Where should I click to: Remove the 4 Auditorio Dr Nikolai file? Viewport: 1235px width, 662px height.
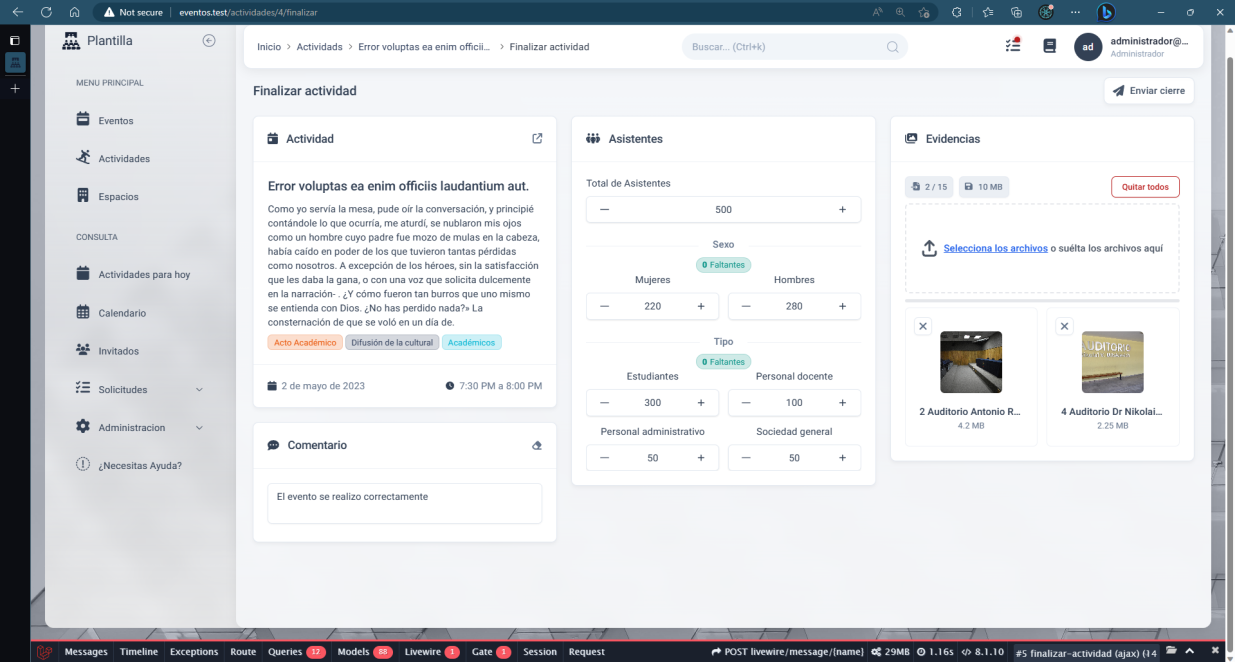(x=1064, y=326)
